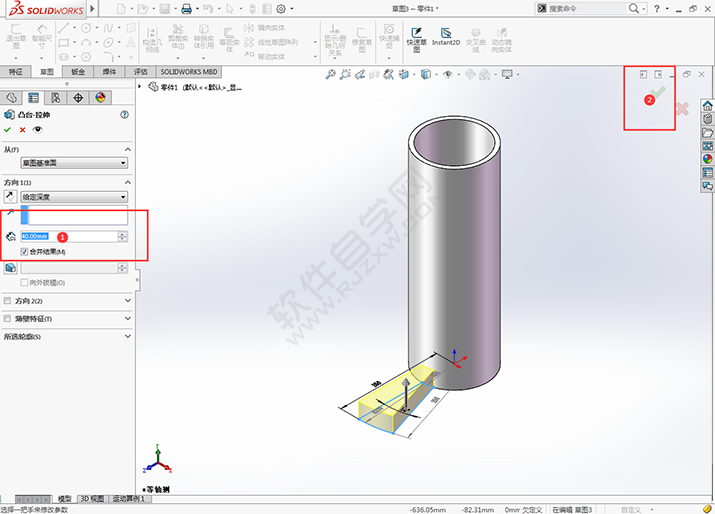Cancel feature with red X in viewport corner
Image resolution: width=715 pixels, height=514 pixels.
coord(682,108)
